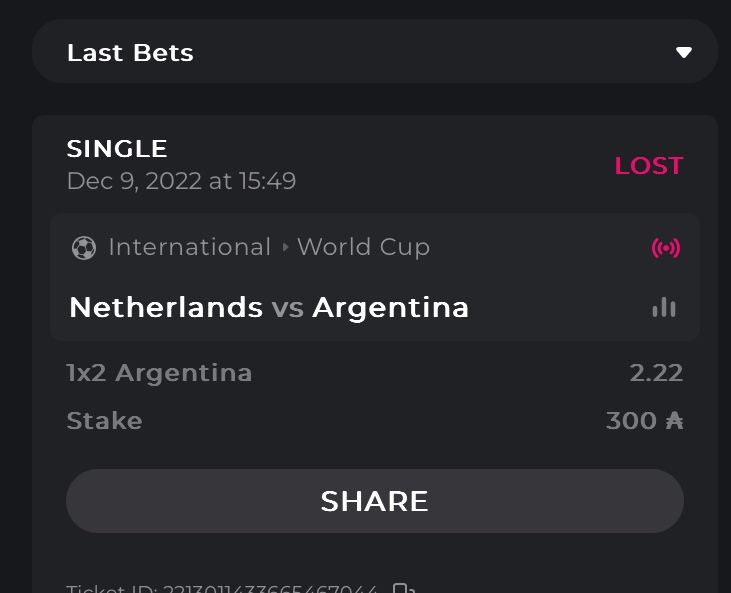Open the World Cup tournament link
This screenshot has height=593, width=731.
(363, 247)
